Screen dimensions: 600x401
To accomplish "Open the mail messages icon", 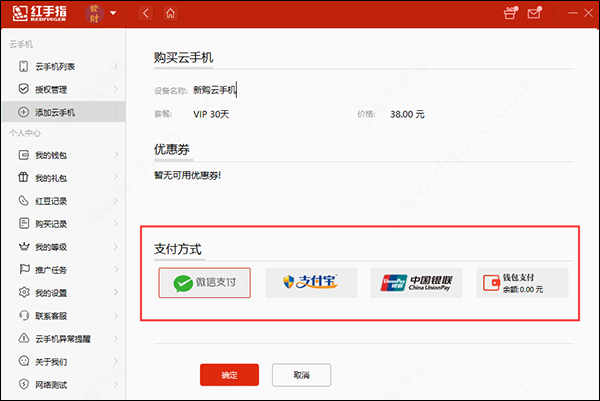I will click(535, 13).
